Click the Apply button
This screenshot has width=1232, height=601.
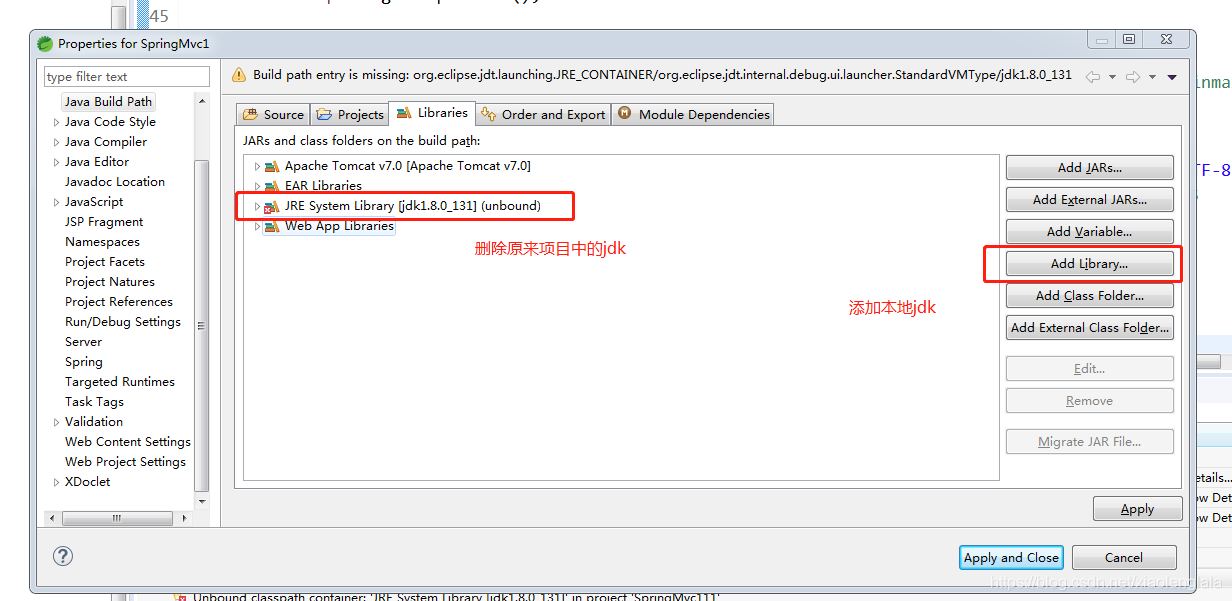[x=1136, y=509]
